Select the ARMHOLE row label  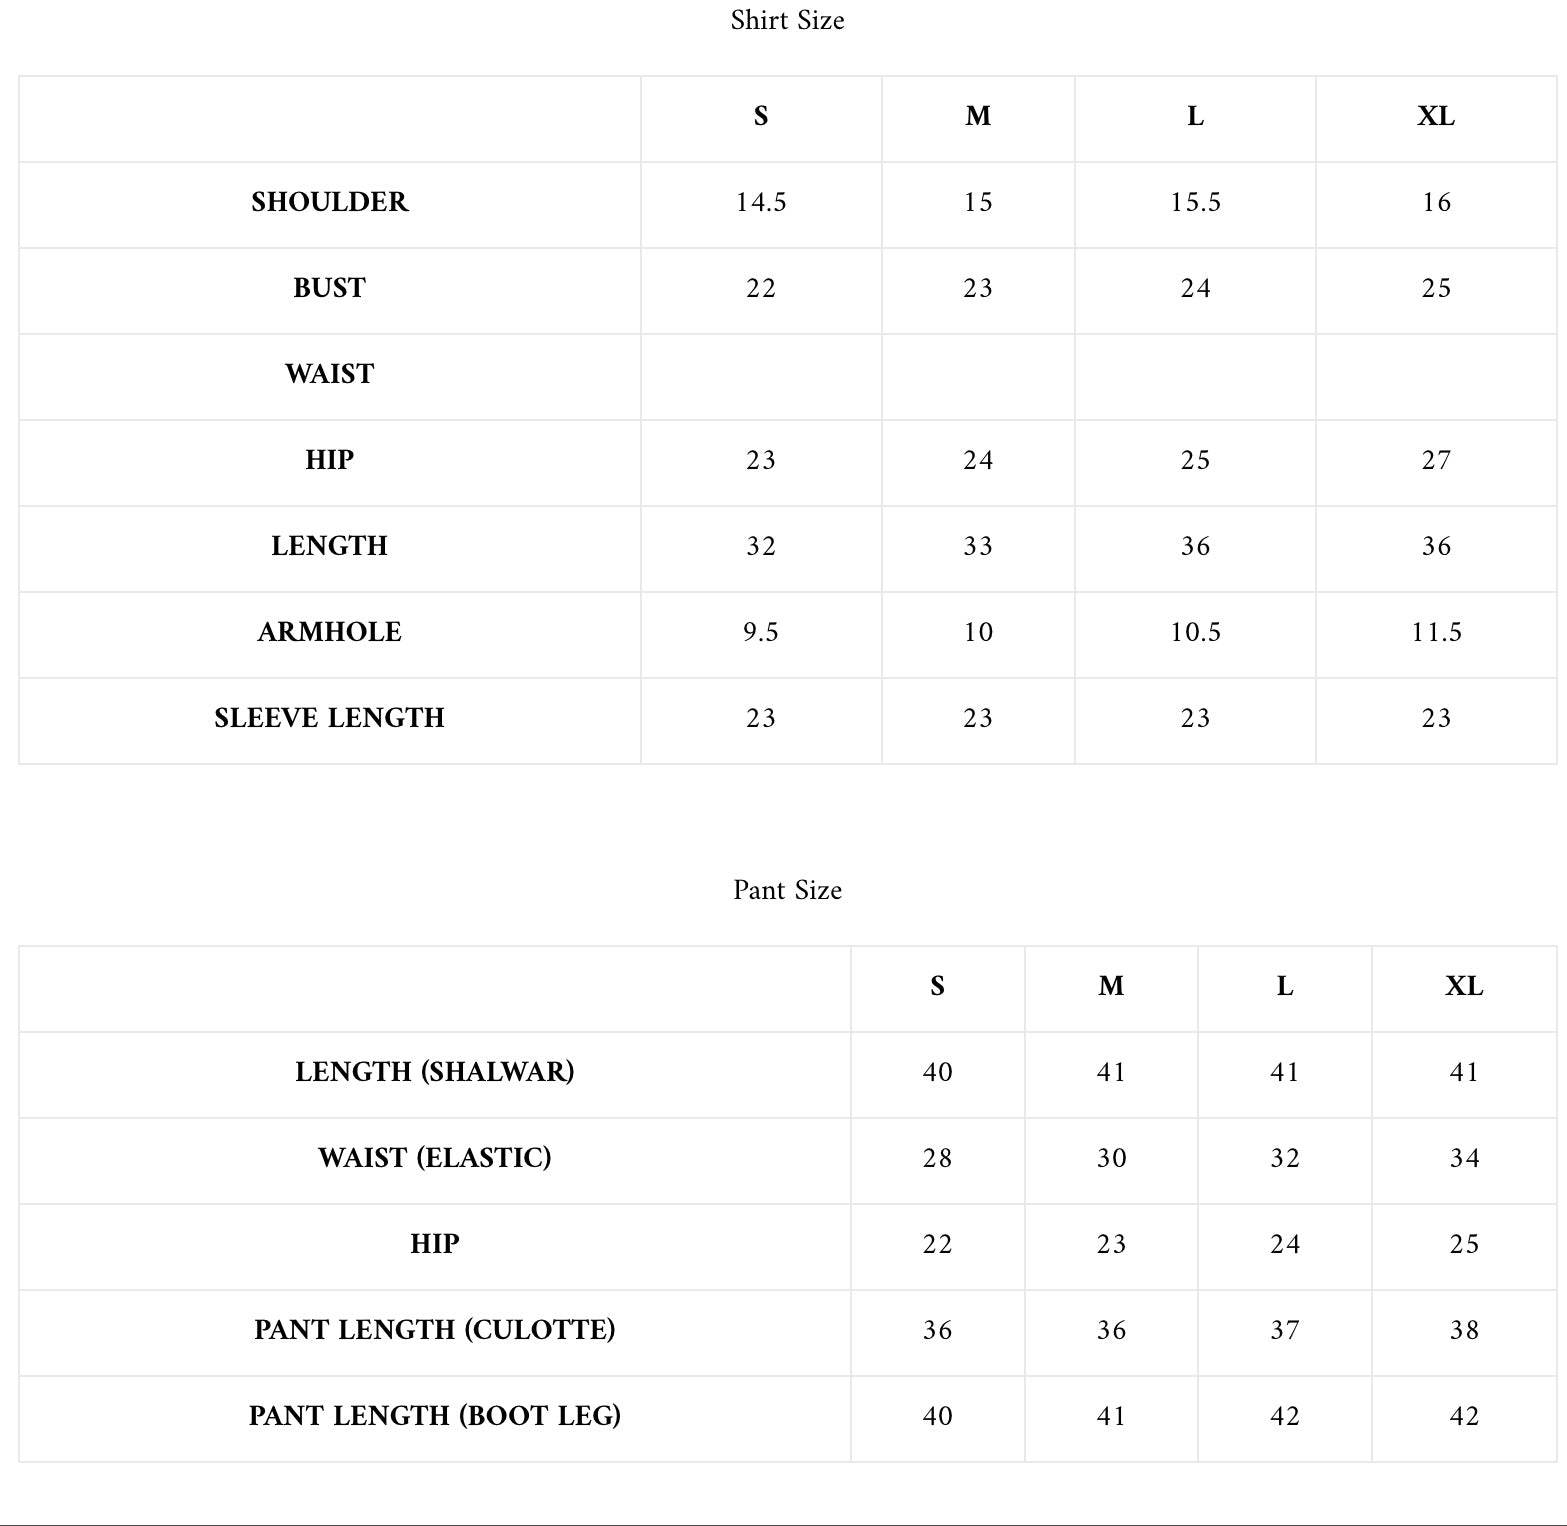coord(330,632)
